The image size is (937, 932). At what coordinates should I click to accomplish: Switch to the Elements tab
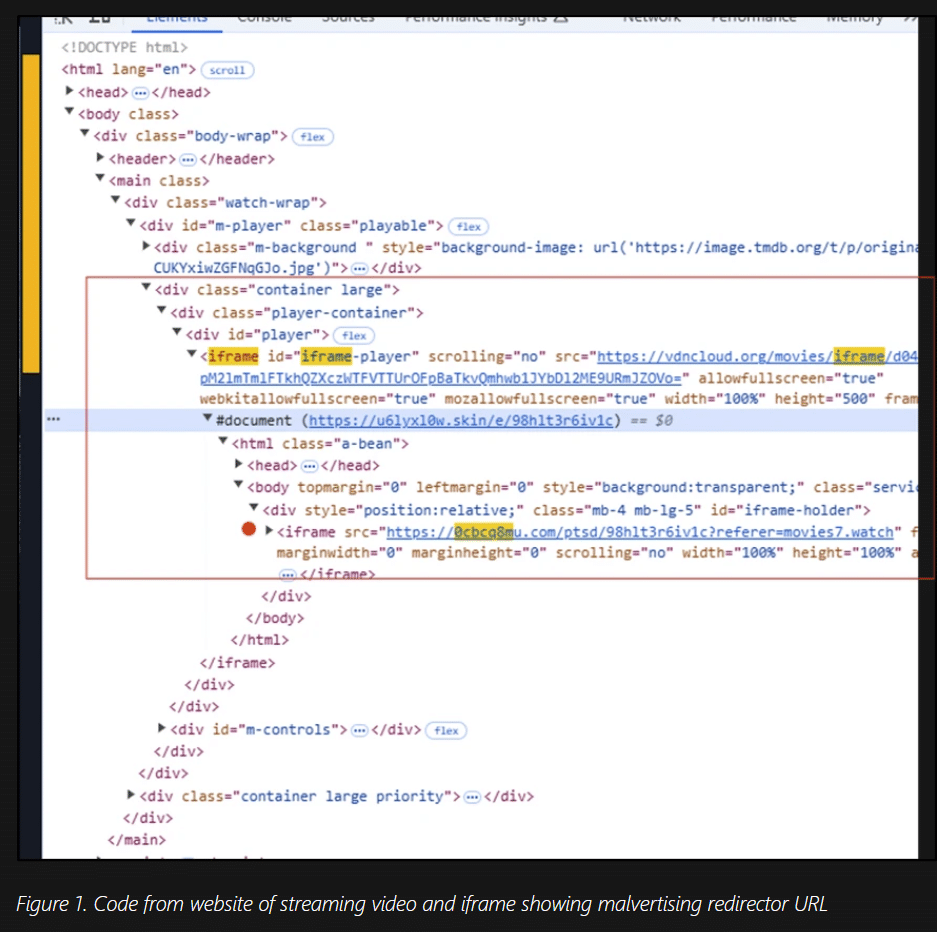(x=177, y=20)
